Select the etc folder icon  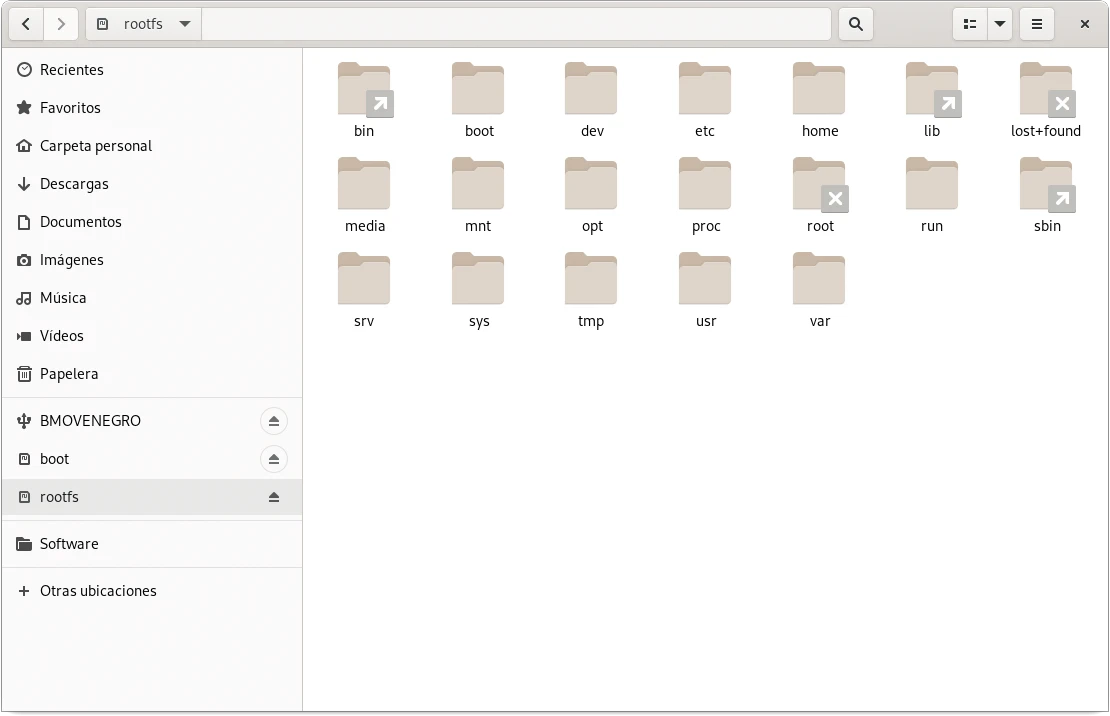point(705,90)
